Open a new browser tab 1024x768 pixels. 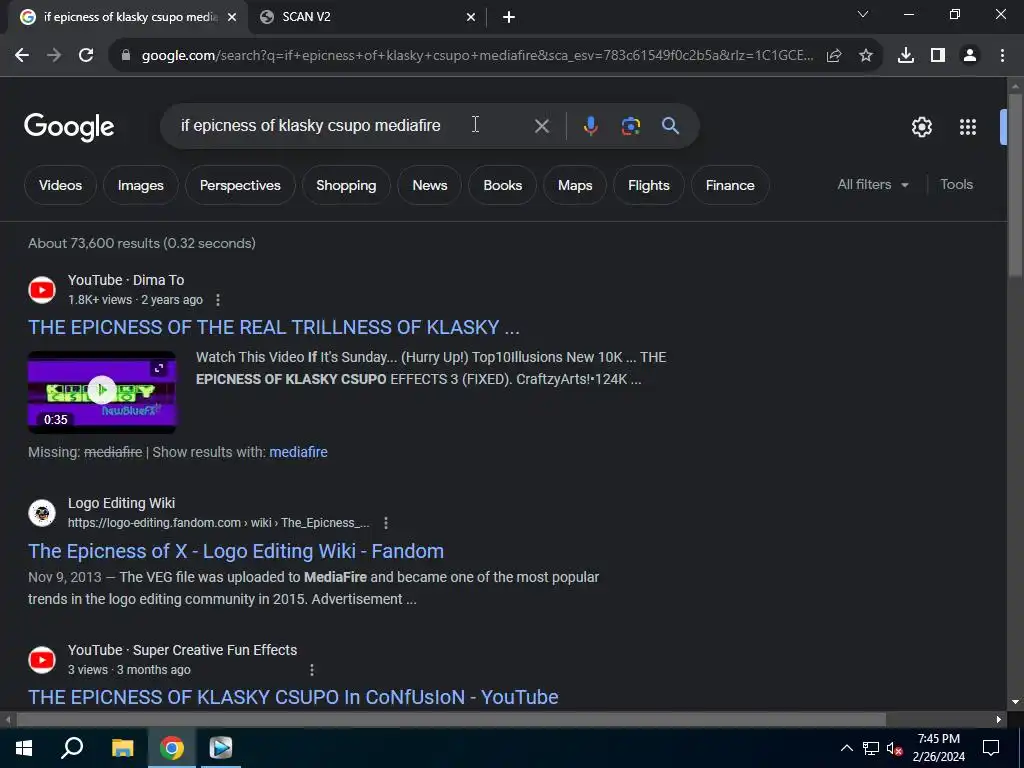(509, 17)
